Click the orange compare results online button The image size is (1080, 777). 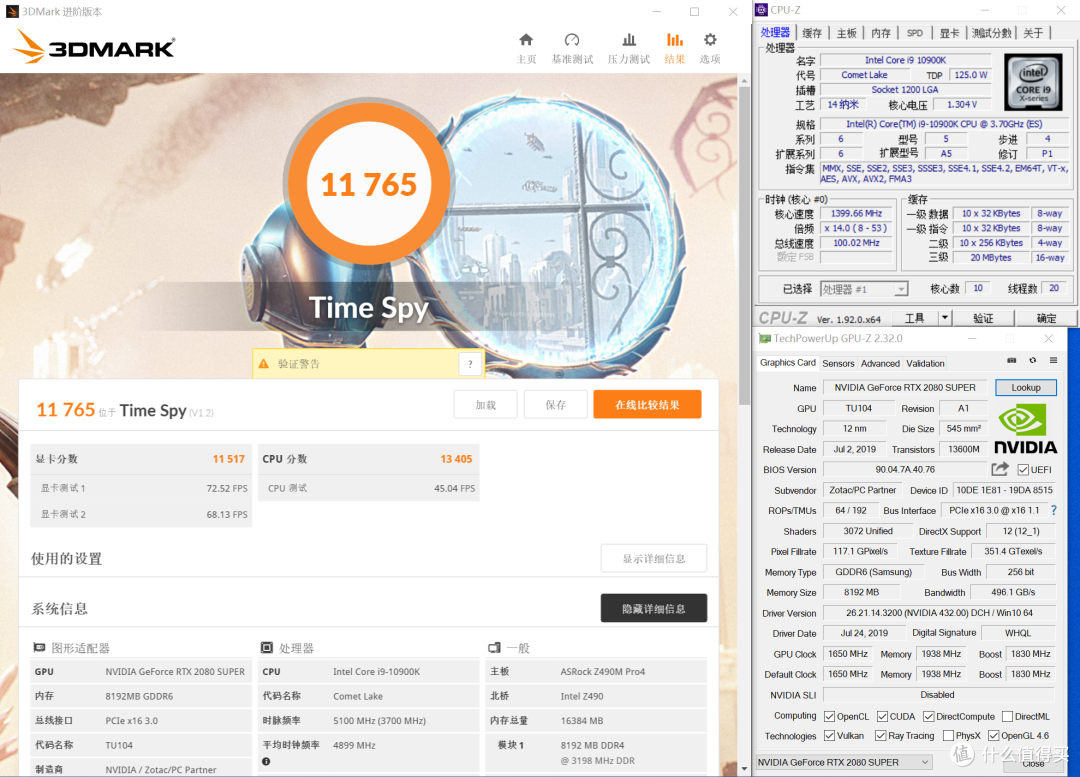647,405
